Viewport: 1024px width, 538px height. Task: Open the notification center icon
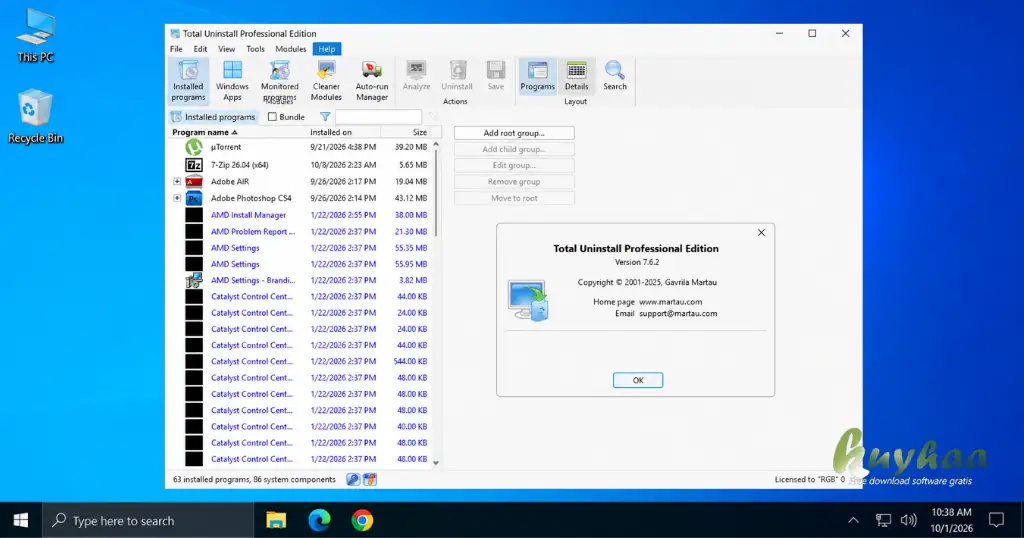click(997, 520)
